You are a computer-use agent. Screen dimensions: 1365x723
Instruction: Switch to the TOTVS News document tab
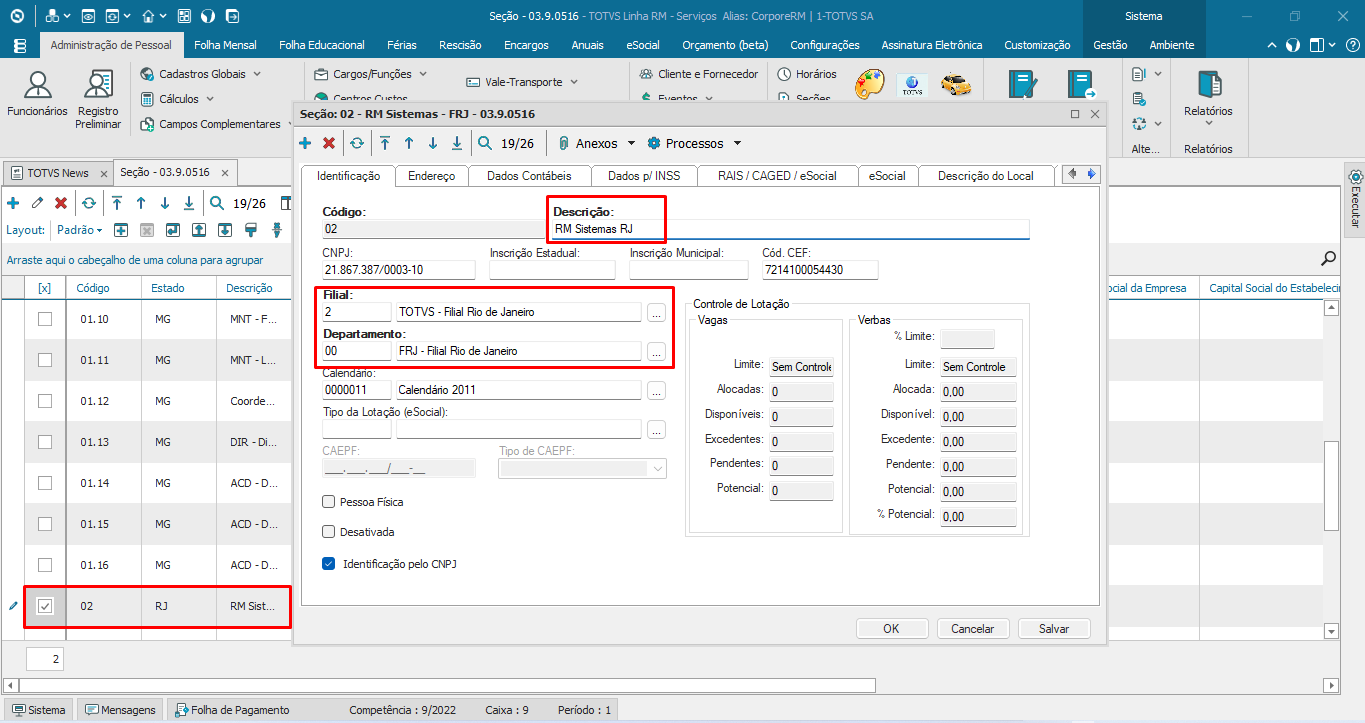[x=58, y=172]
